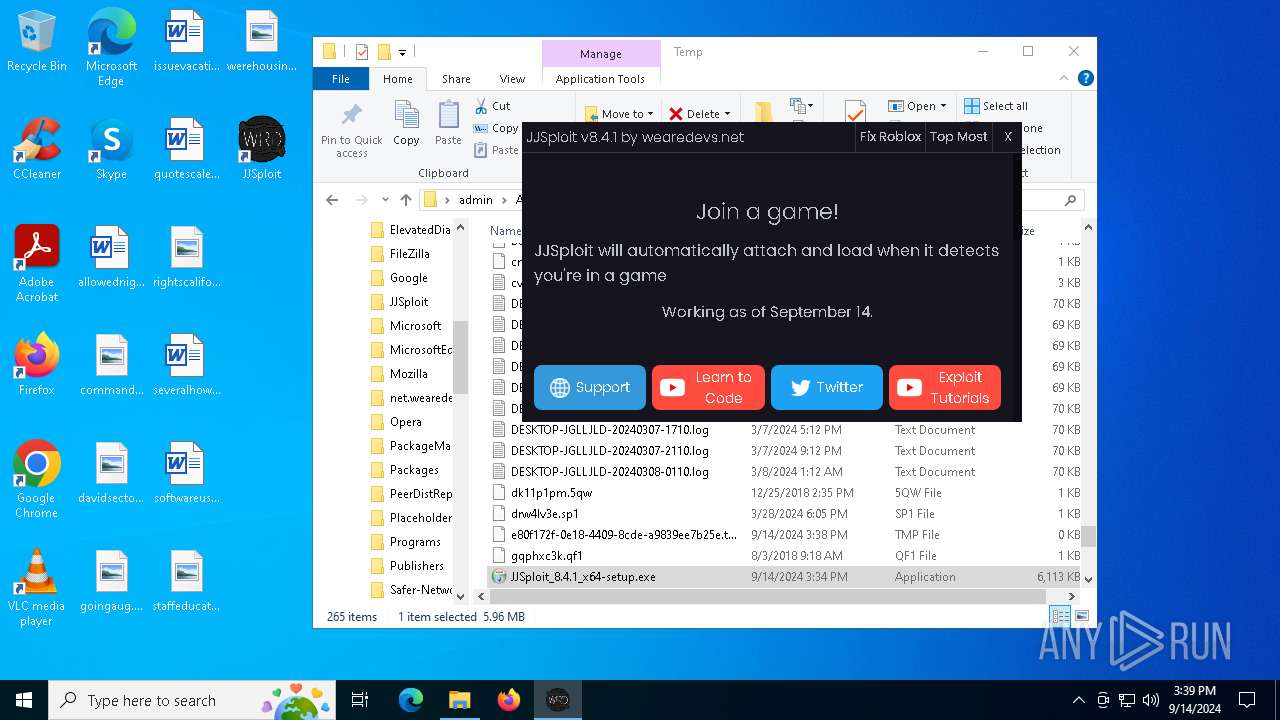Open the Twitter button in JJSploit
The image size is (1280, 720).
[827, 387]
